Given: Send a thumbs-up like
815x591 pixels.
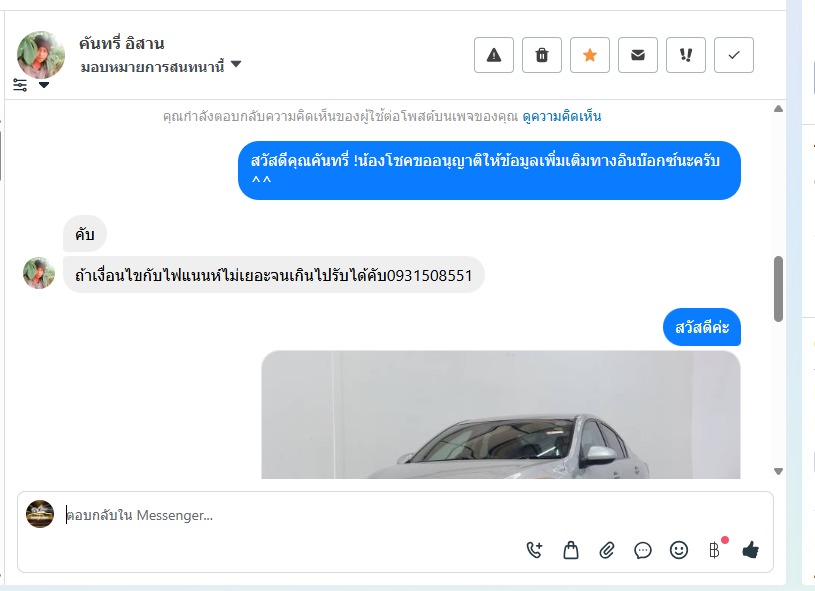Looking at the screenshot, I should click(x=751, y=549).
